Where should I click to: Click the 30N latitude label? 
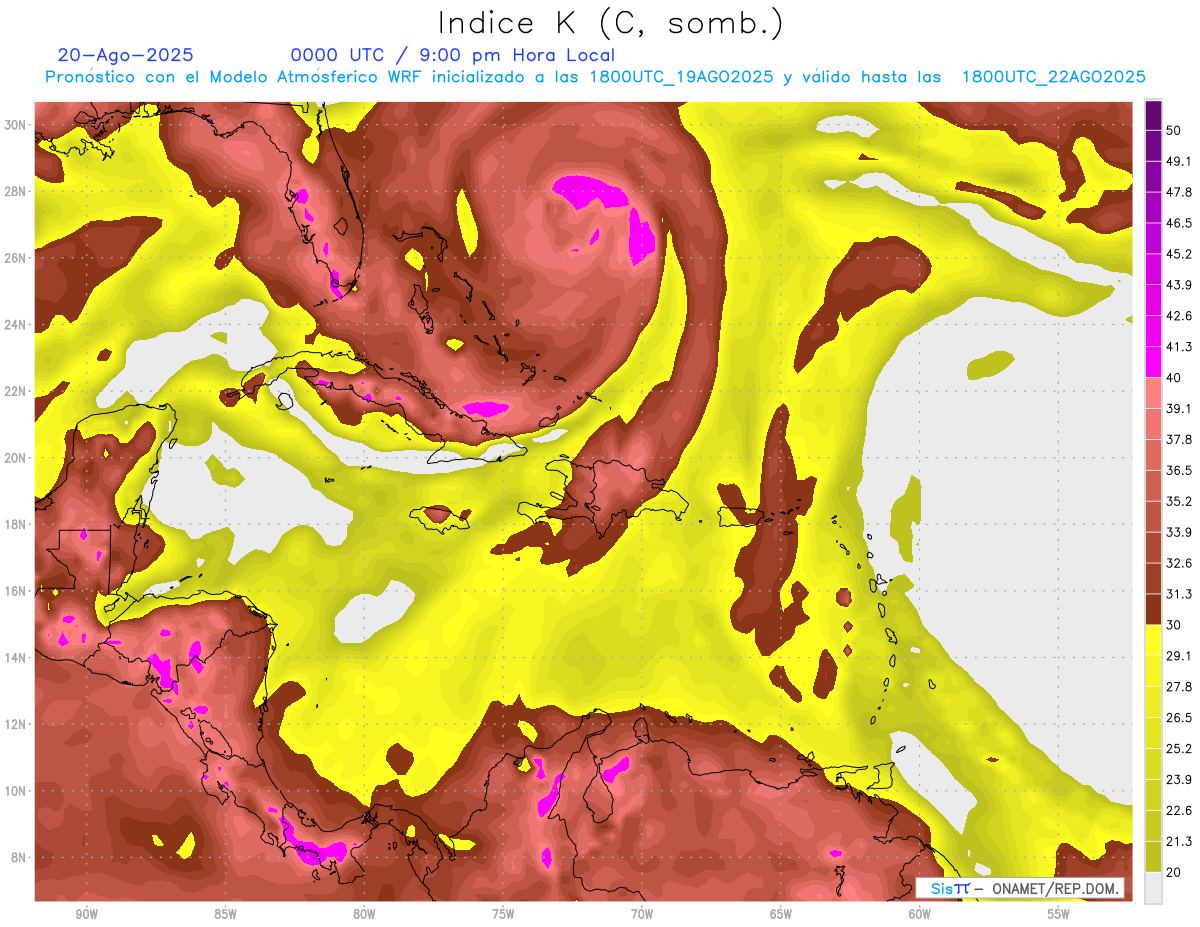(x=16, y=125)
